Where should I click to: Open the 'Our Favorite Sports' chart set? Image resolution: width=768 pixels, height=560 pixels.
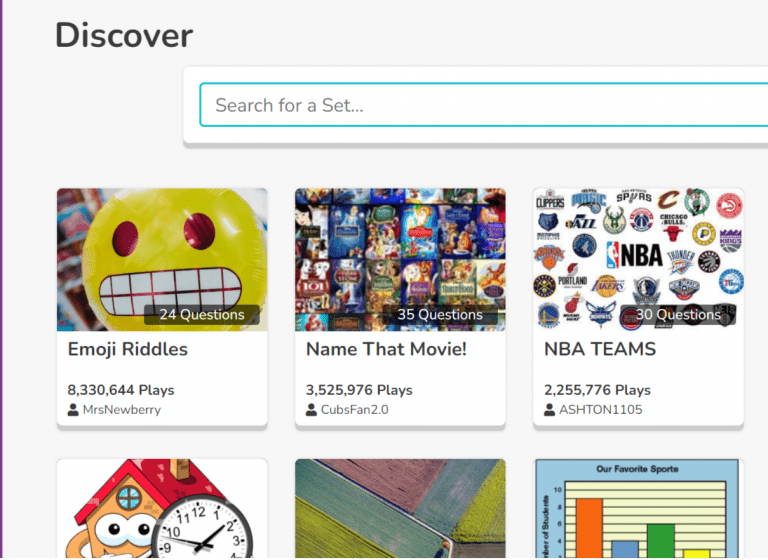point(638,510)
